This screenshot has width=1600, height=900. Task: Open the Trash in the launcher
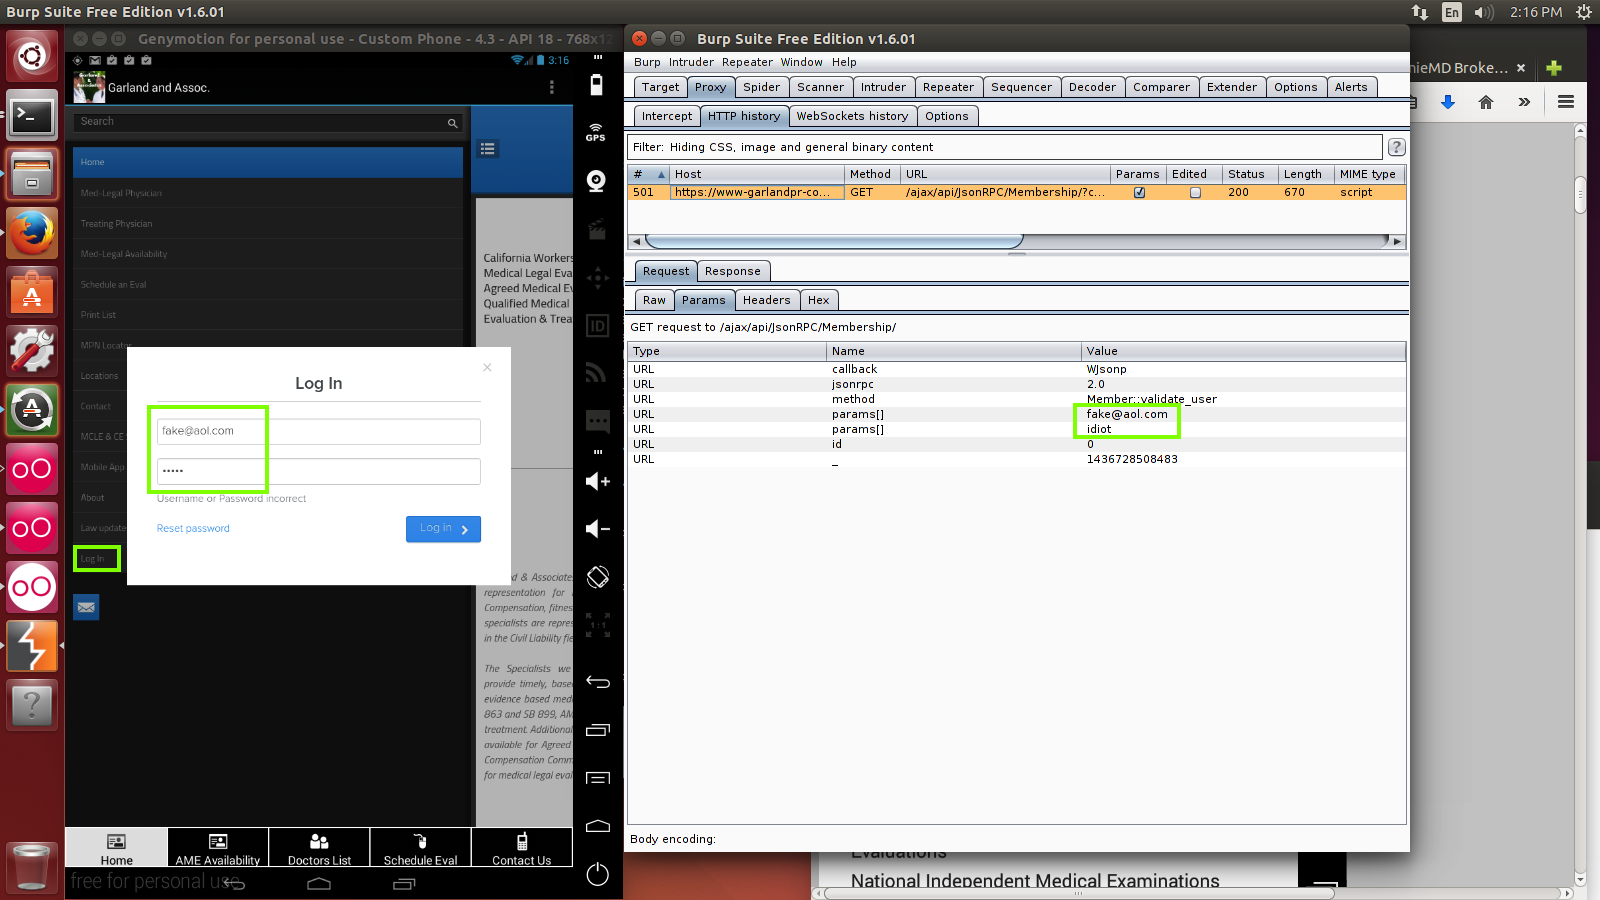click(32, 866)
